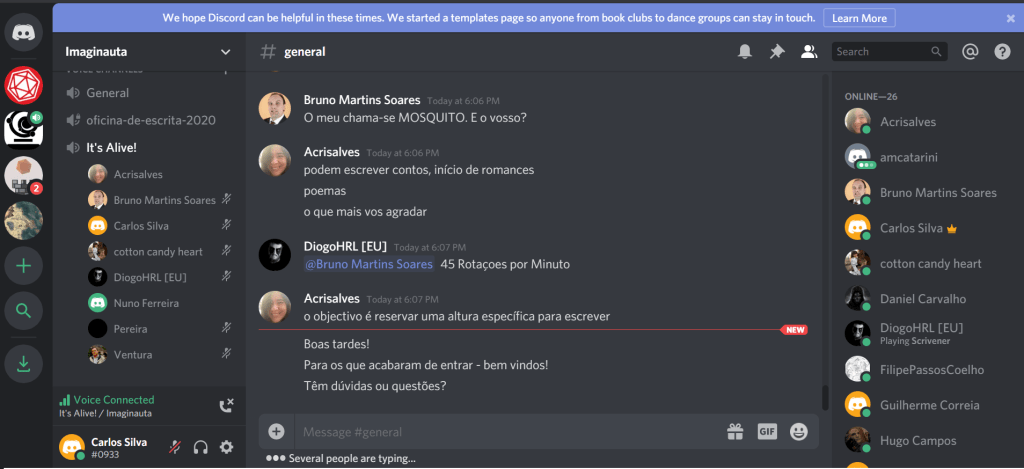Unmute your microphone
1024x469 pixels.
[x=175, y=447]
